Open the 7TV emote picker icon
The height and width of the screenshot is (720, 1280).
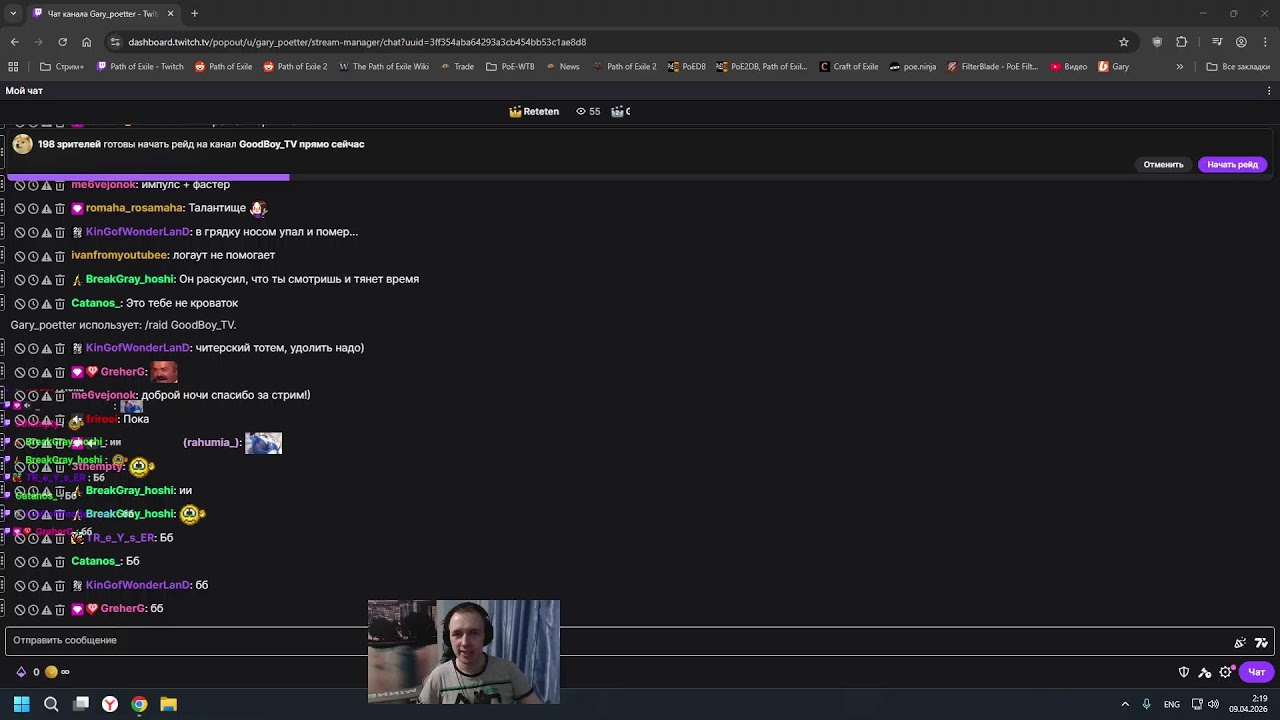coord(1261,643)
